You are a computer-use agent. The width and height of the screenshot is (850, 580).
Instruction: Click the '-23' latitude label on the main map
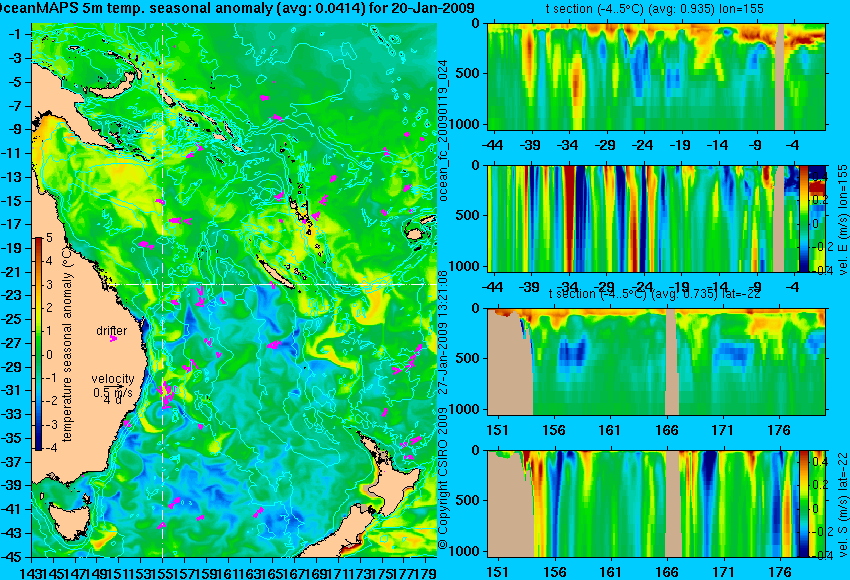(13, 295)
